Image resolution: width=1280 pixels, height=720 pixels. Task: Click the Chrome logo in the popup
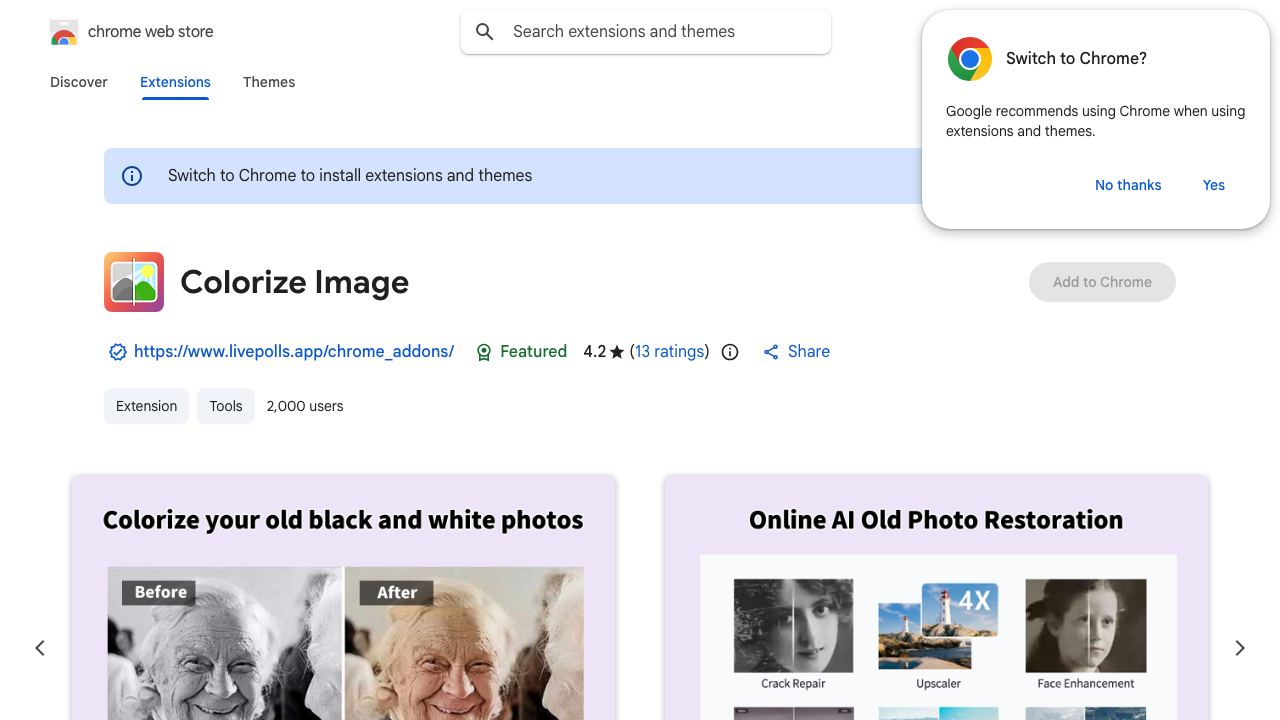pos(970,59)
